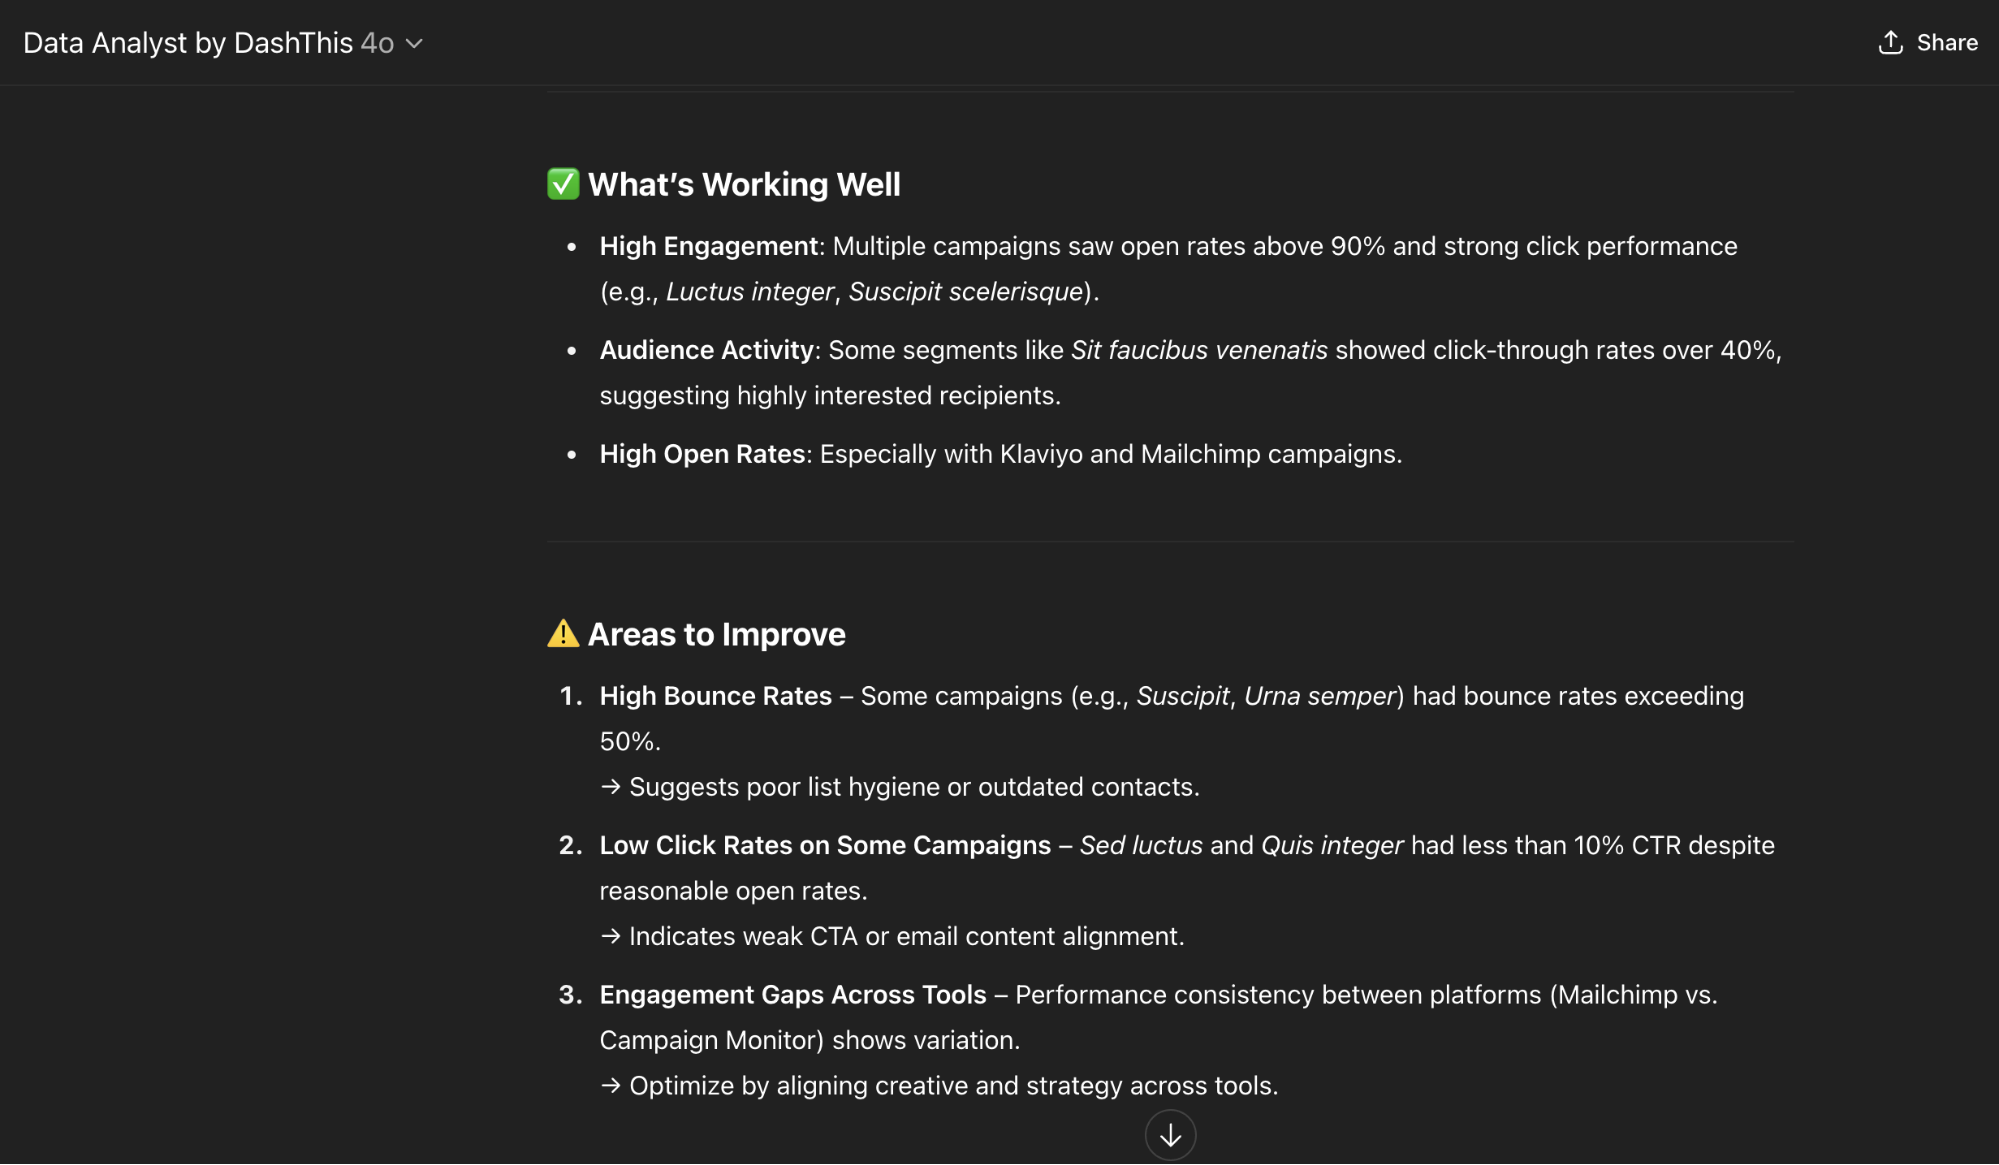Image resolution: width=1999 pixels, height=1165 pixels.
Task: Click the 4o model version label
Action: point(377,43)
